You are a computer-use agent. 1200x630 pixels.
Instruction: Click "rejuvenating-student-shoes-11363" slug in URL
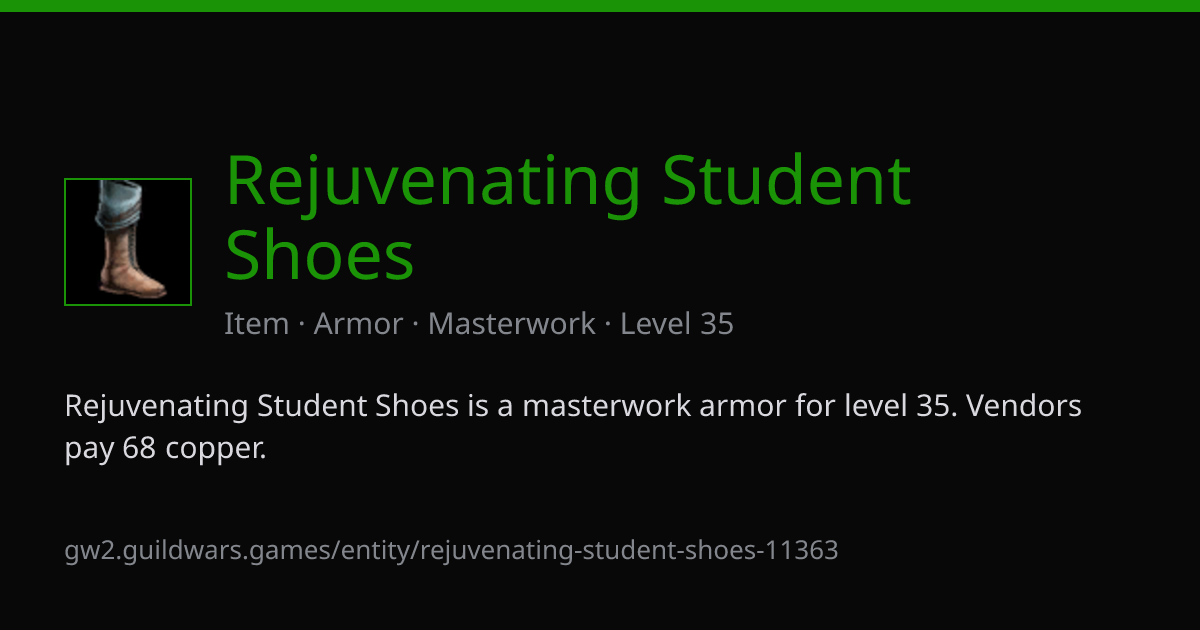630,550
